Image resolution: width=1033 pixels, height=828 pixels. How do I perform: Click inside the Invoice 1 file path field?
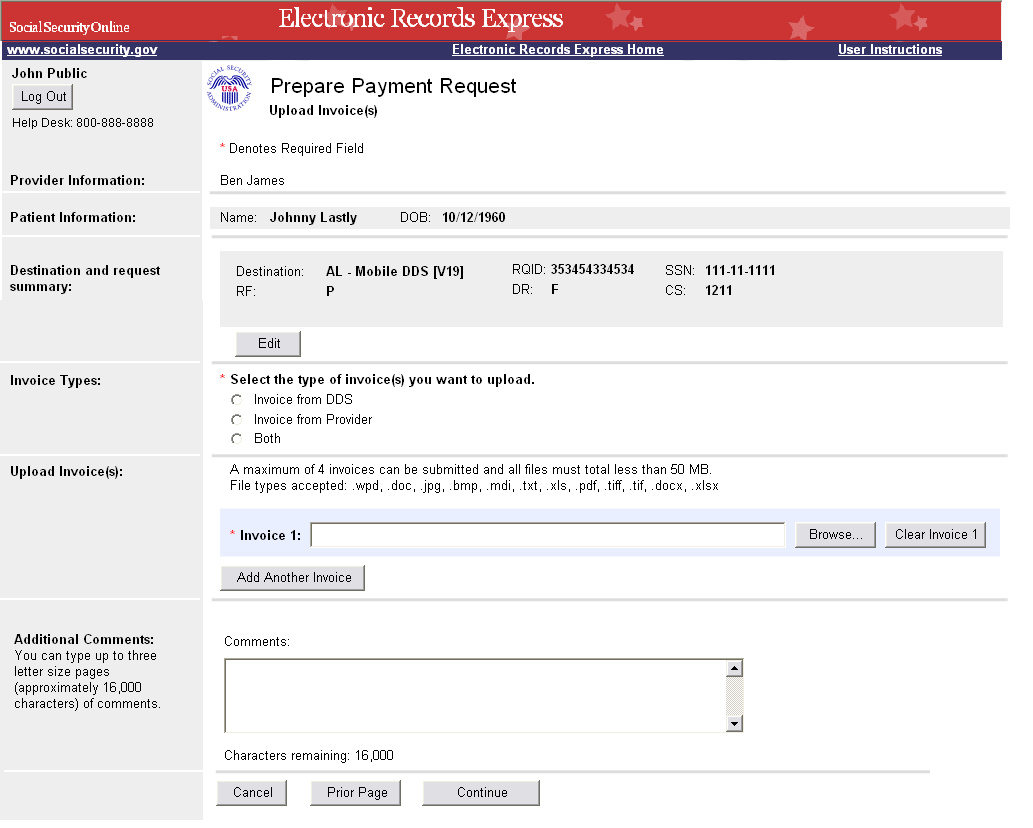click(547, 535)
